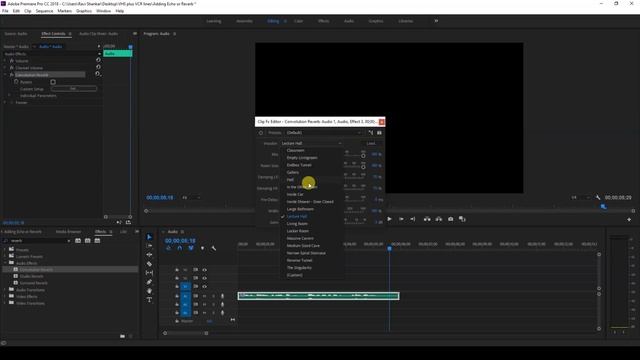Switch to Audio workspace tab
This screenshot has height=360, width=640.
[x=349, y=21]
